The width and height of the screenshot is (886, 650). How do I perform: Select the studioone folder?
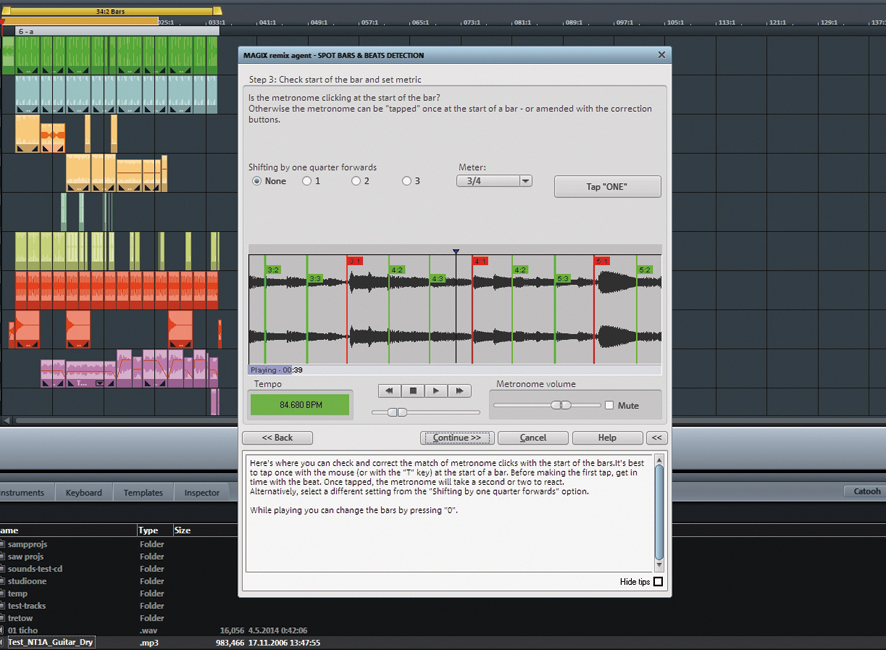click(x=27, y=581)
